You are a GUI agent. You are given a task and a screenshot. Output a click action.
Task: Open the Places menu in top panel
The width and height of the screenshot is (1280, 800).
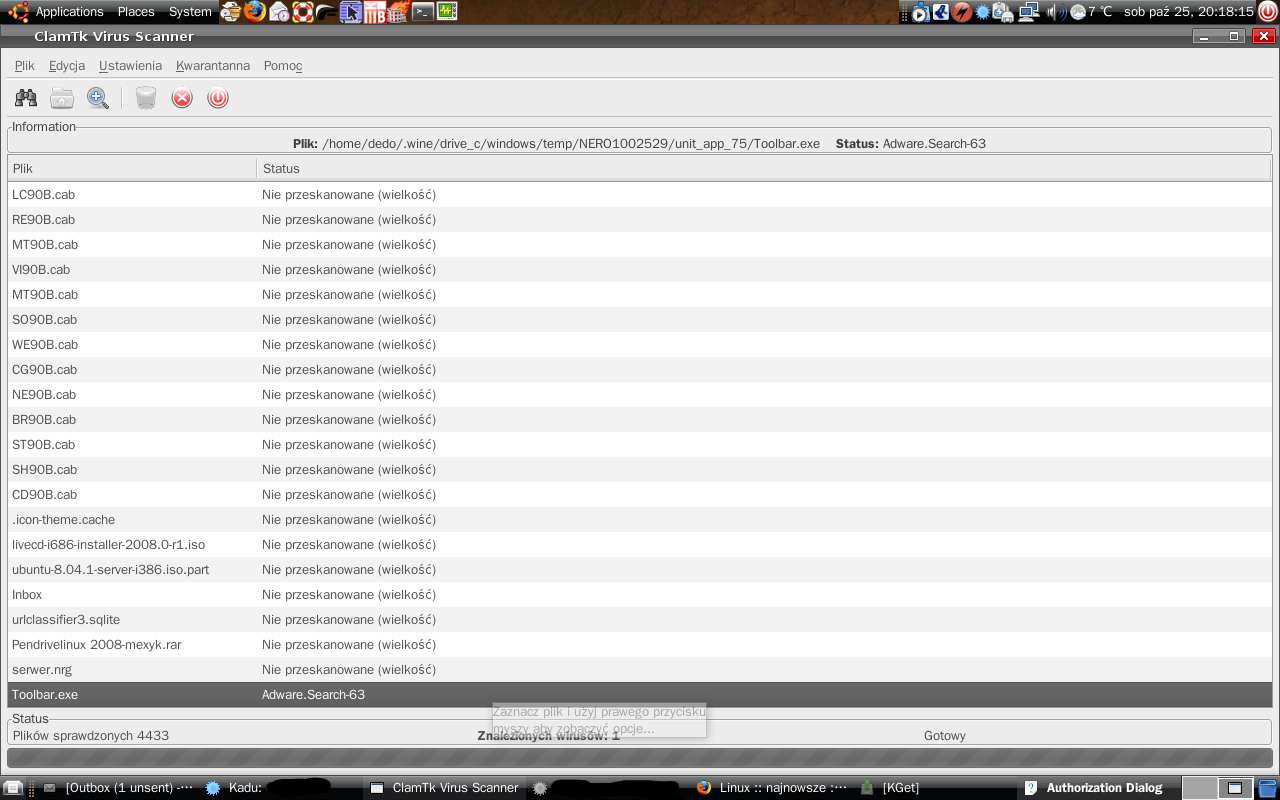pyautogui.click(x=136, y=12)
